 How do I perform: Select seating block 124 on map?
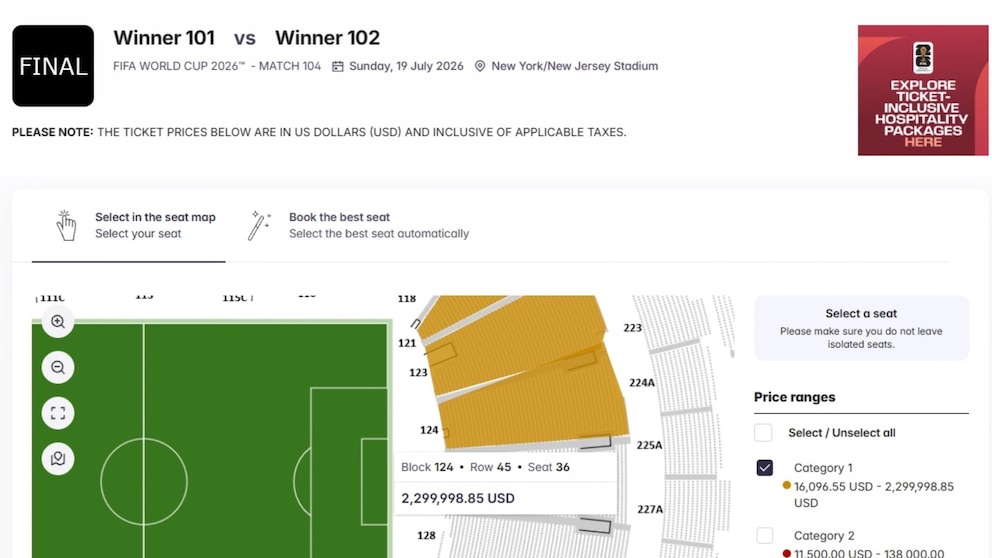[530, 405]
